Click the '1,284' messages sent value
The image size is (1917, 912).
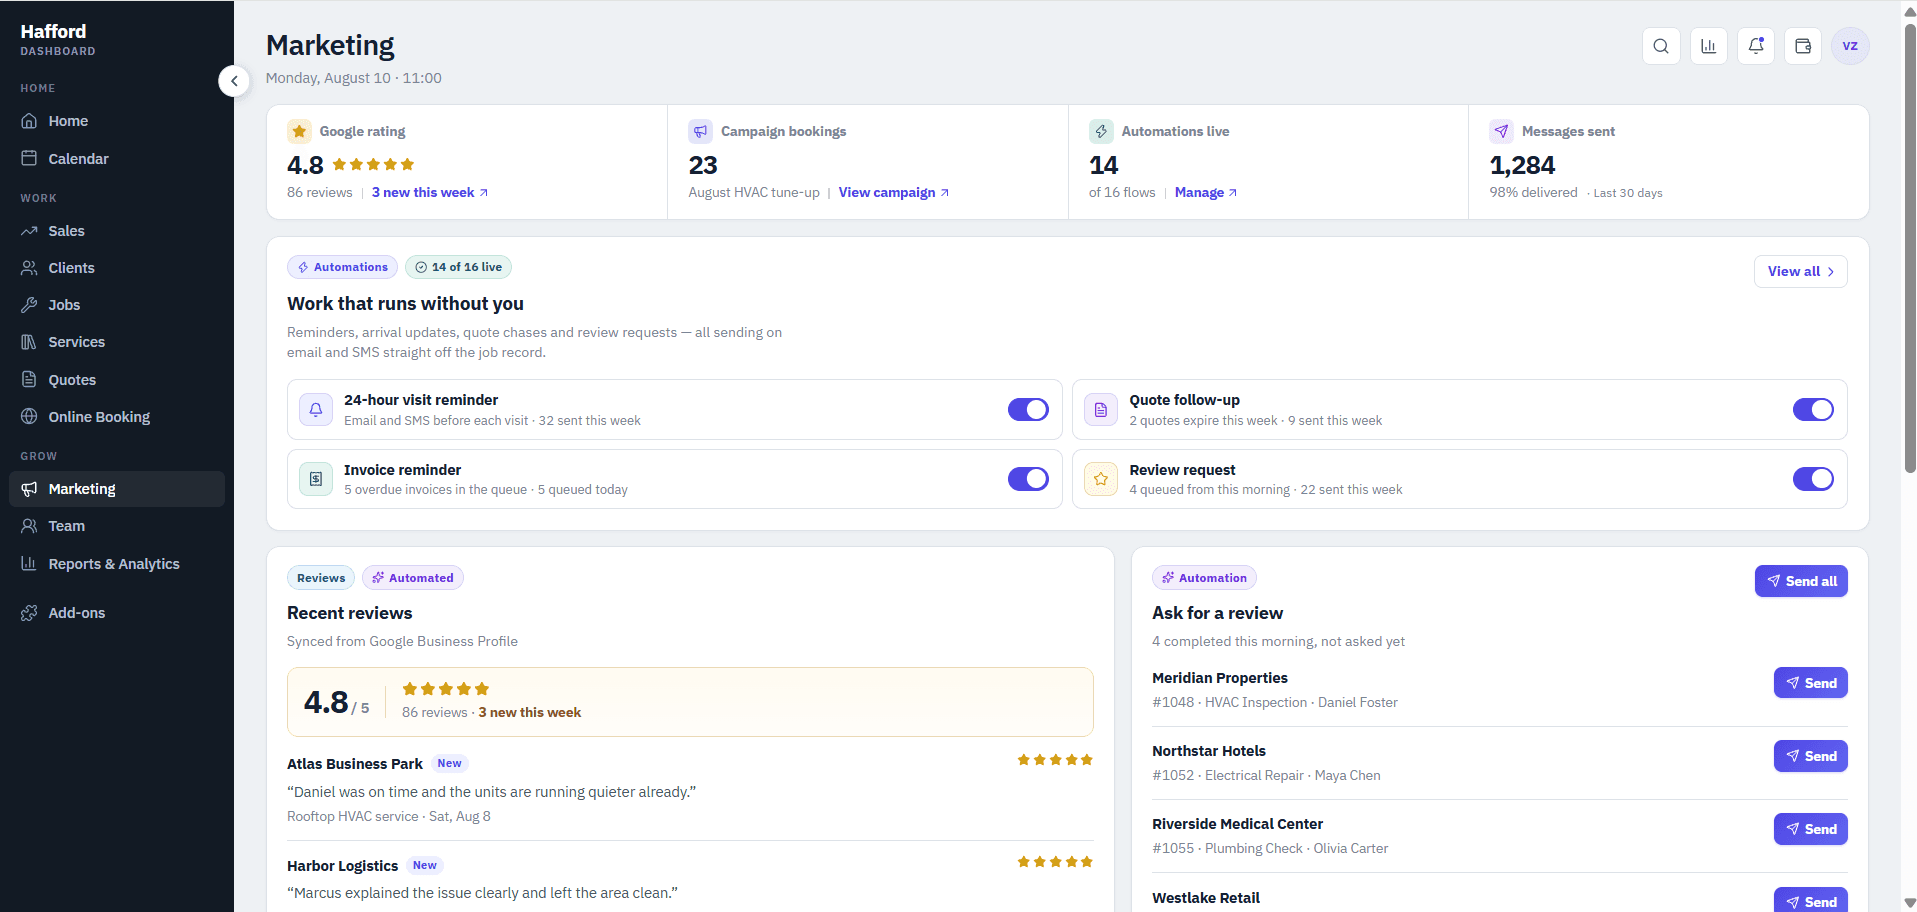point(1522,165)
